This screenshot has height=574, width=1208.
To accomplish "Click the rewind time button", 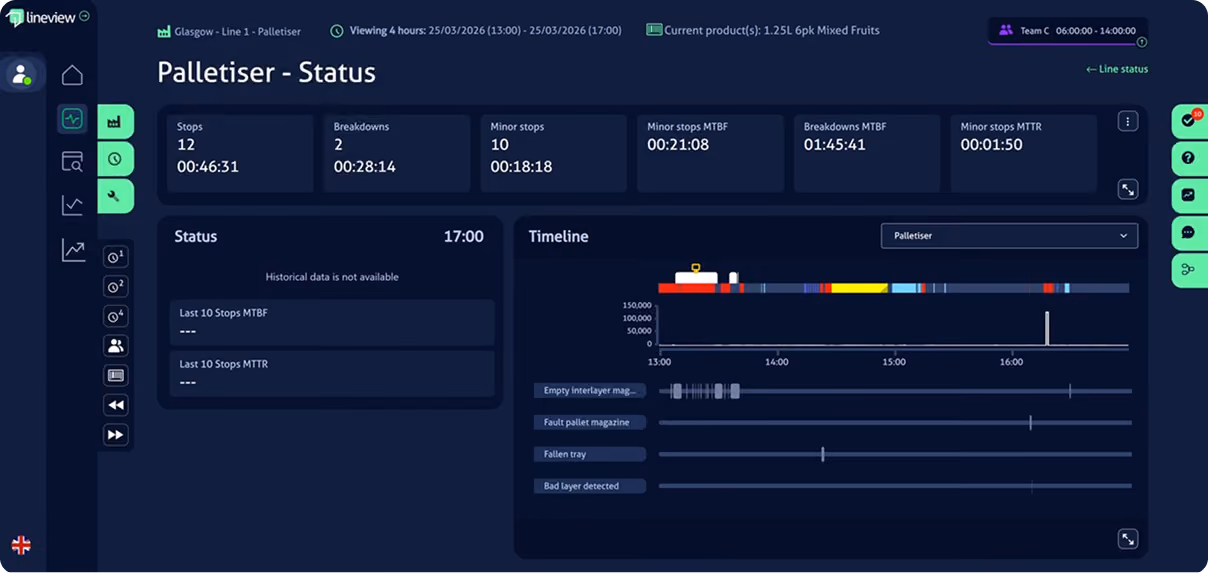I will (116, 405).
